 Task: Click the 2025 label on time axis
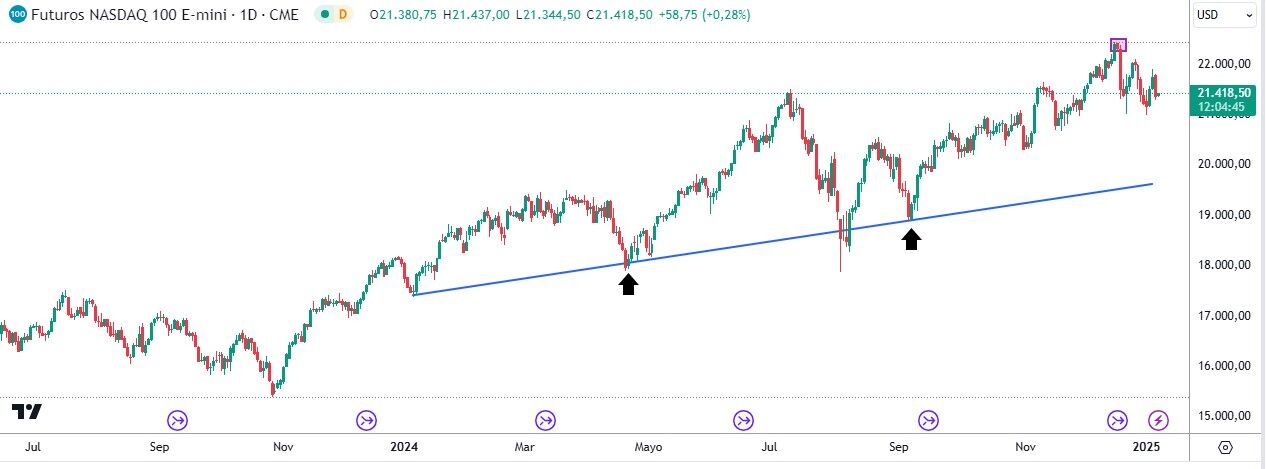click(x=1146, y=446)
